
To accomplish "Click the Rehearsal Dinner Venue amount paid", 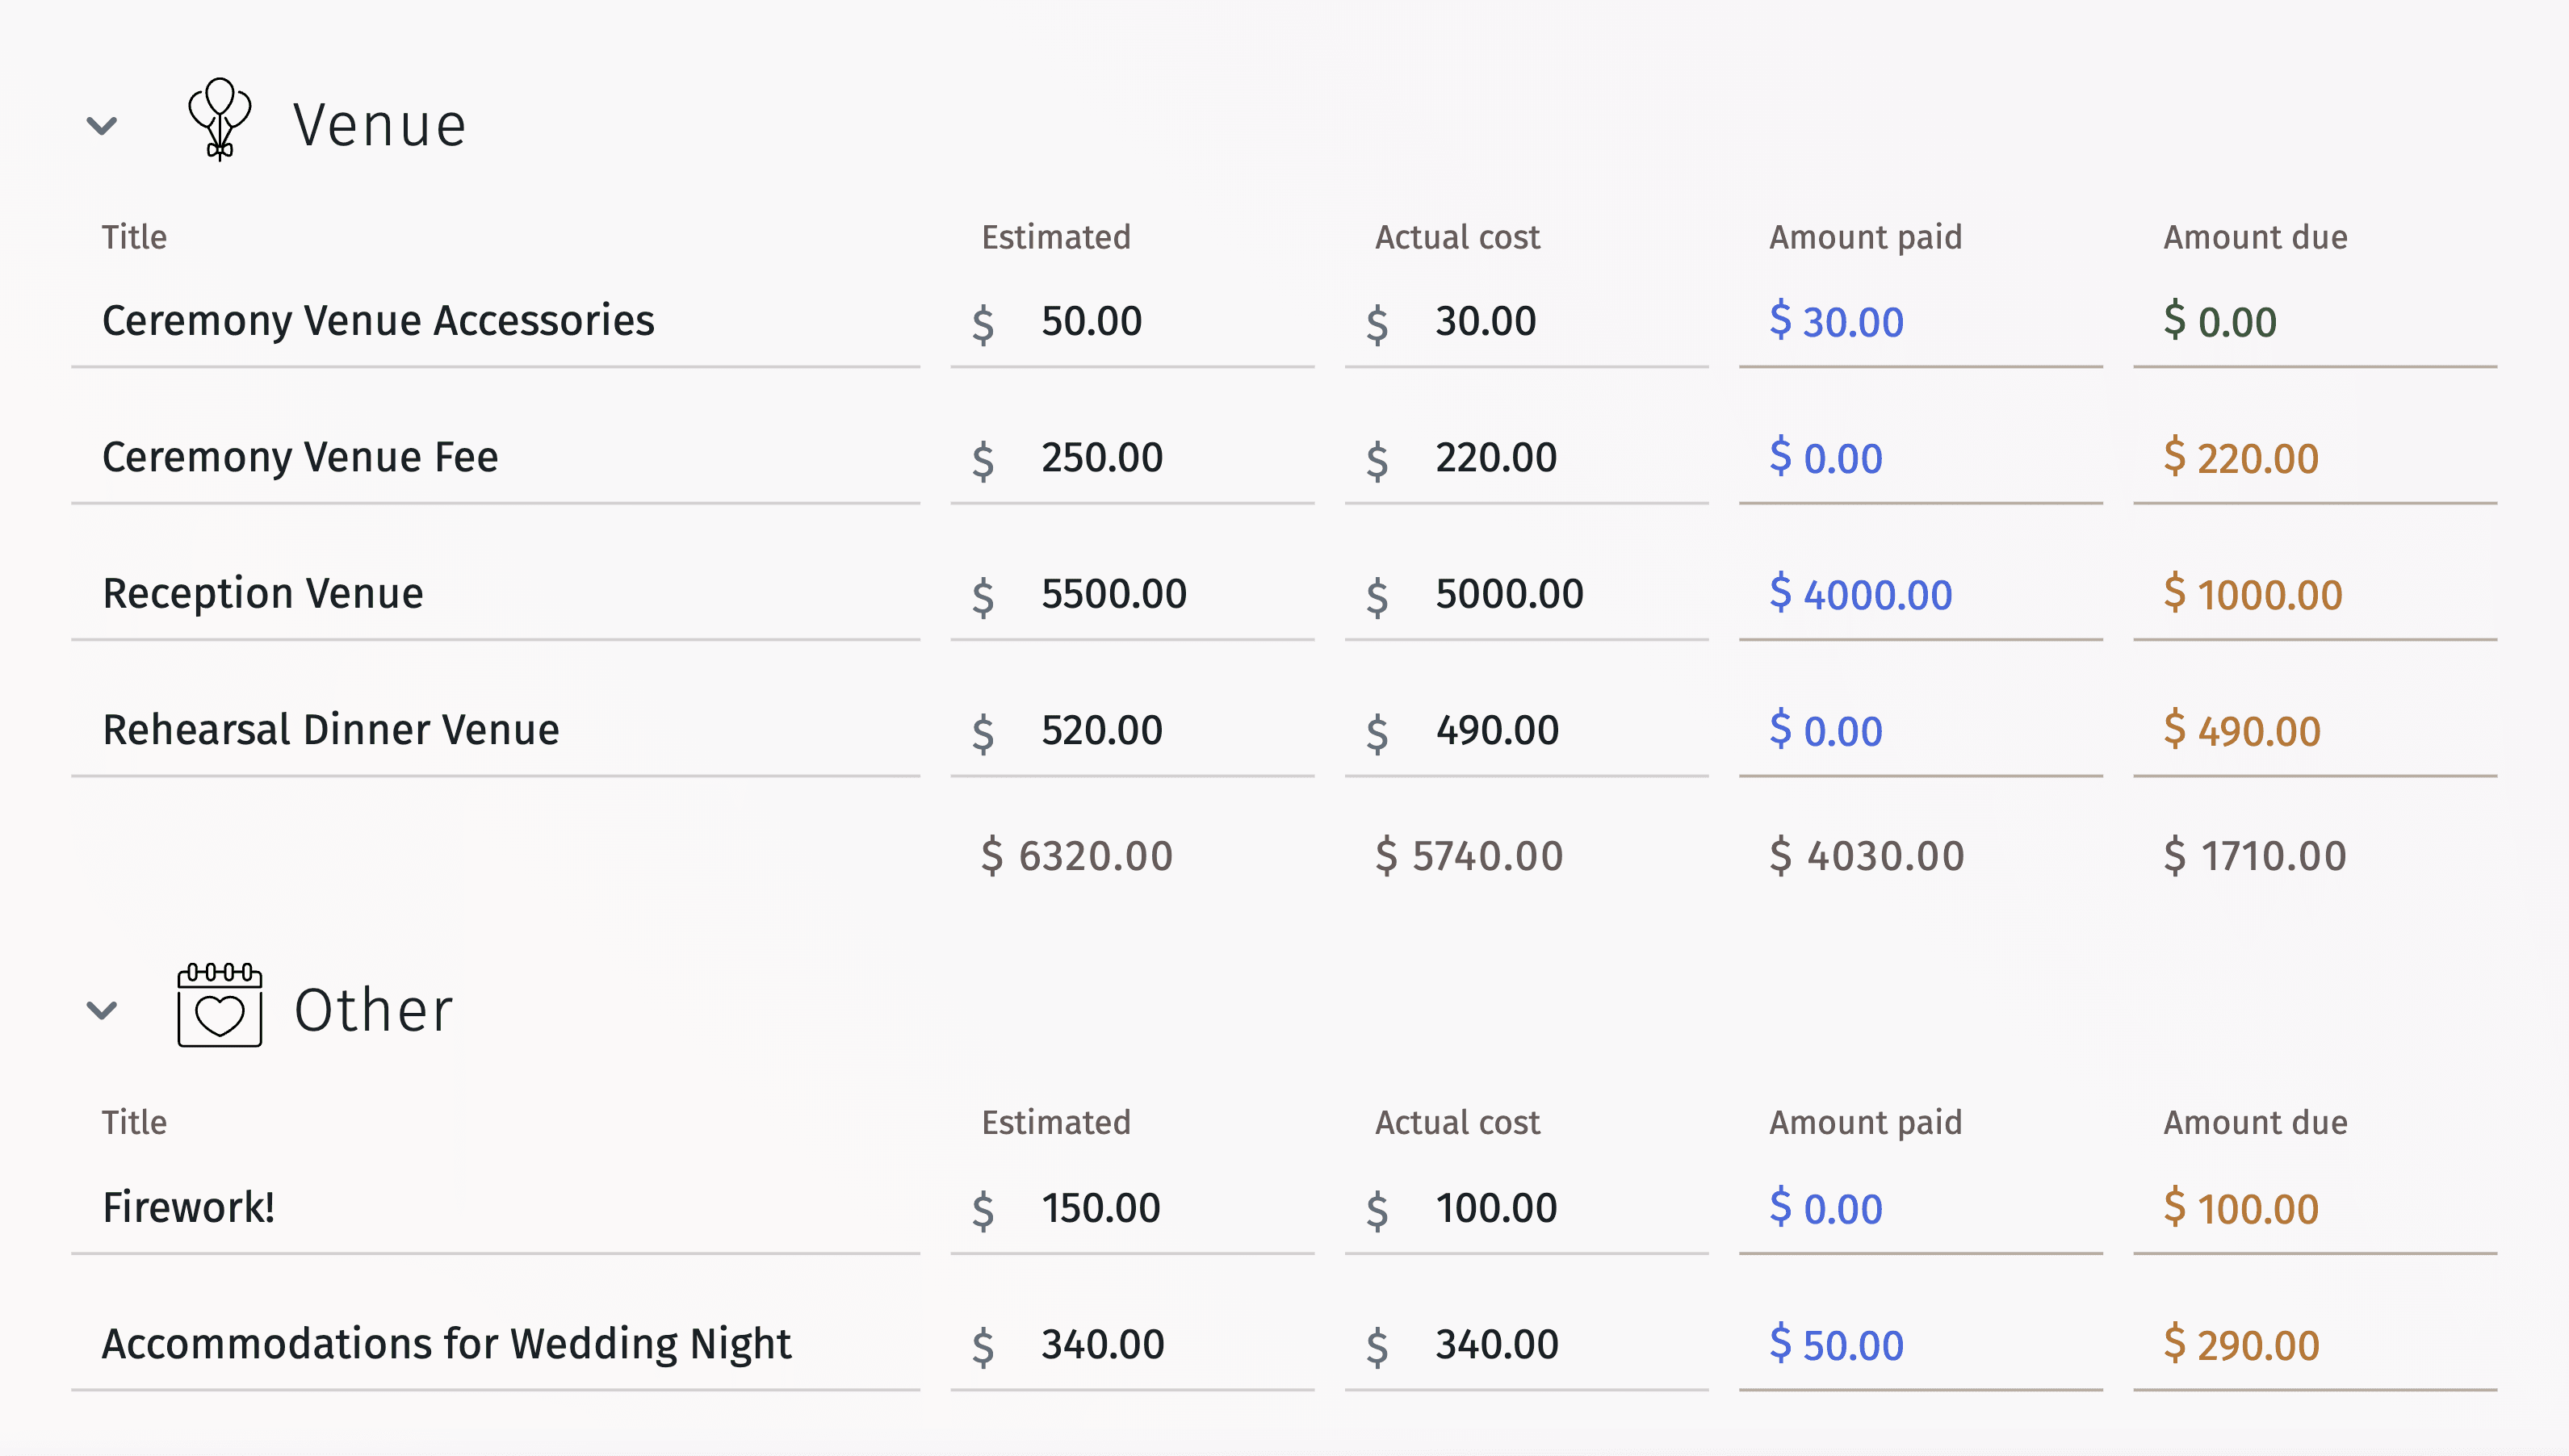I will point(1826,727).
